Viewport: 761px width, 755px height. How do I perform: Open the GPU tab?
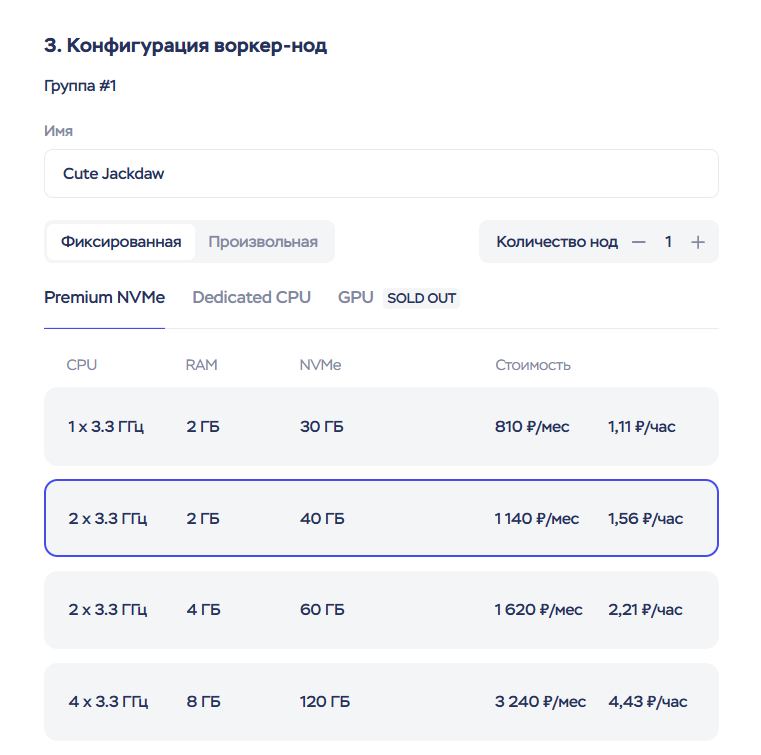click(355, 298)
